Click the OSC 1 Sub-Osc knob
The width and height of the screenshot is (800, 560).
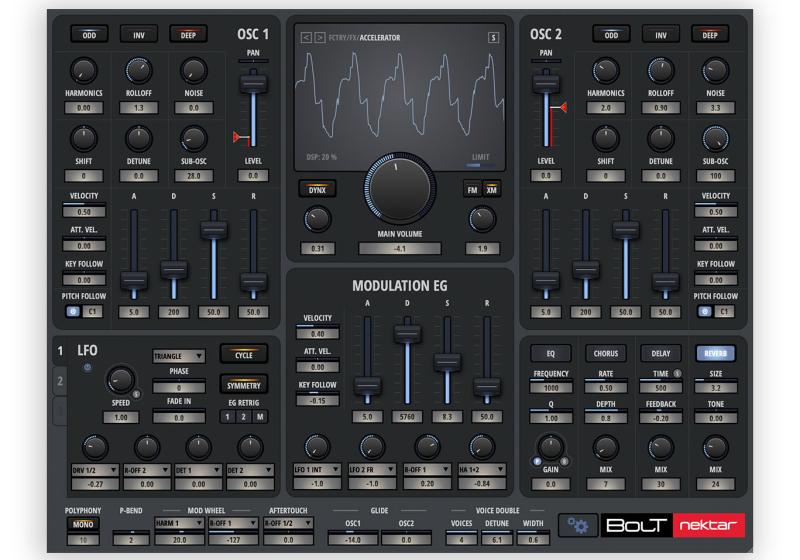pyautogui.click(x=193, y=138)
